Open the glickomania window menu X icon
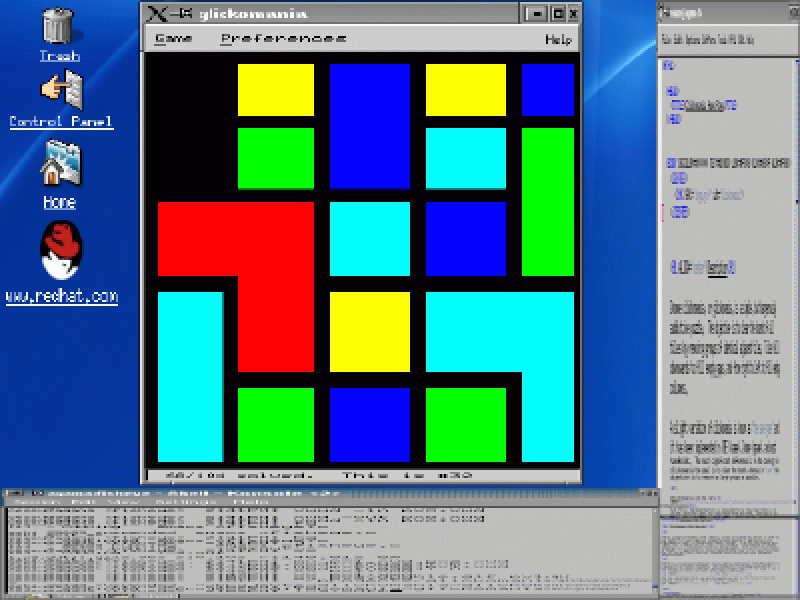 coord(156,13)
